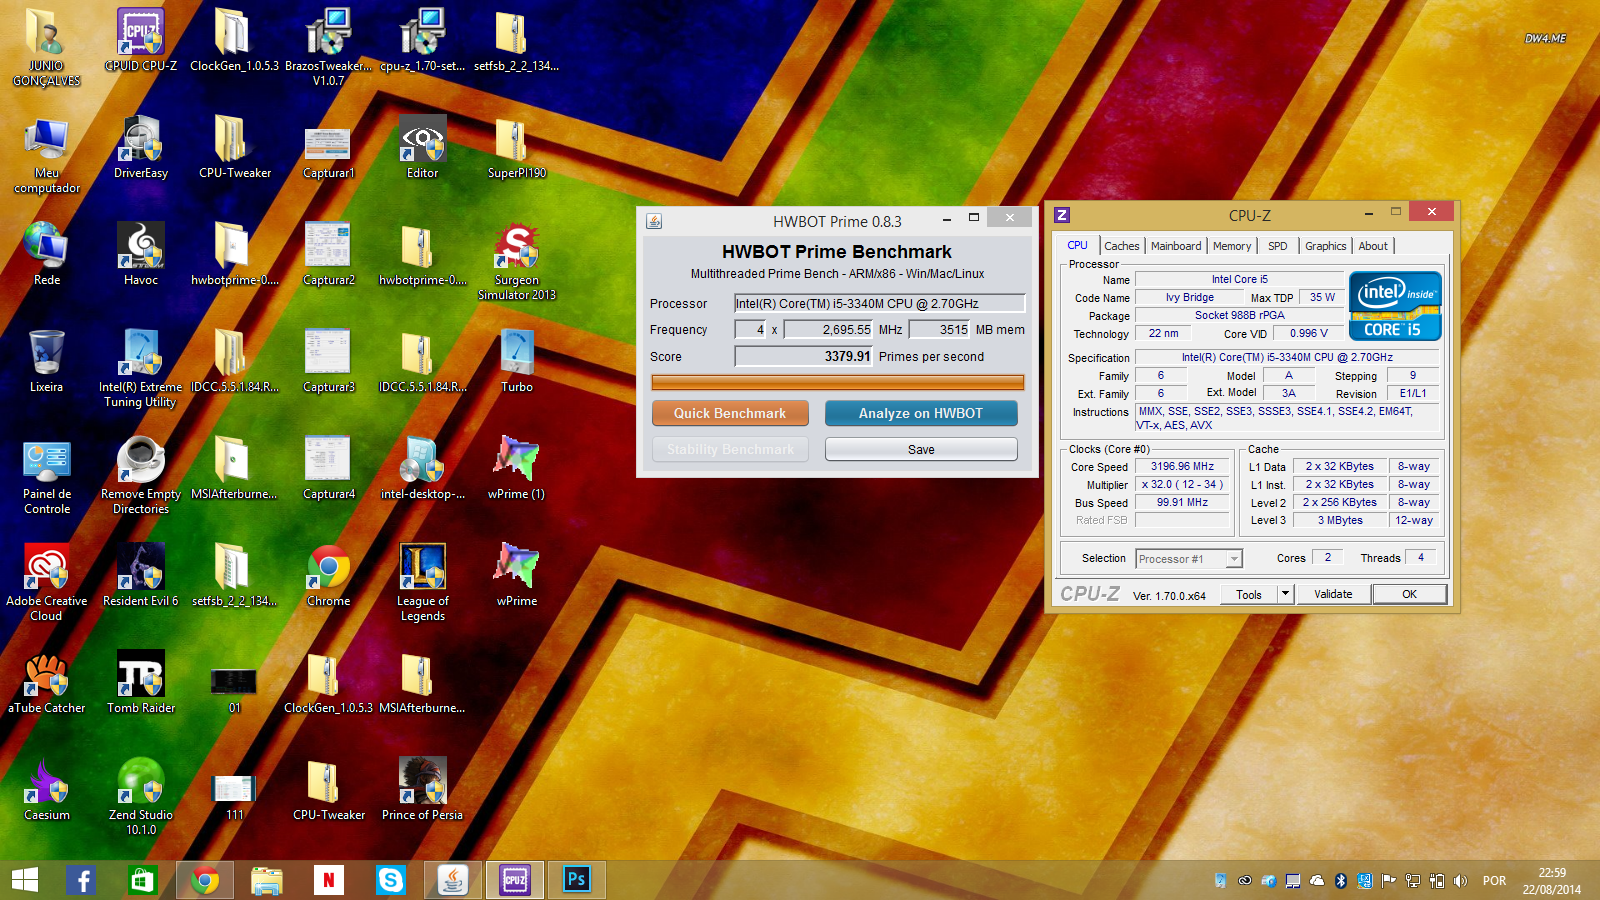The image size is (1600, 900).
Task: Show the About tab in CPU-Z
Action: (1373, 246)
